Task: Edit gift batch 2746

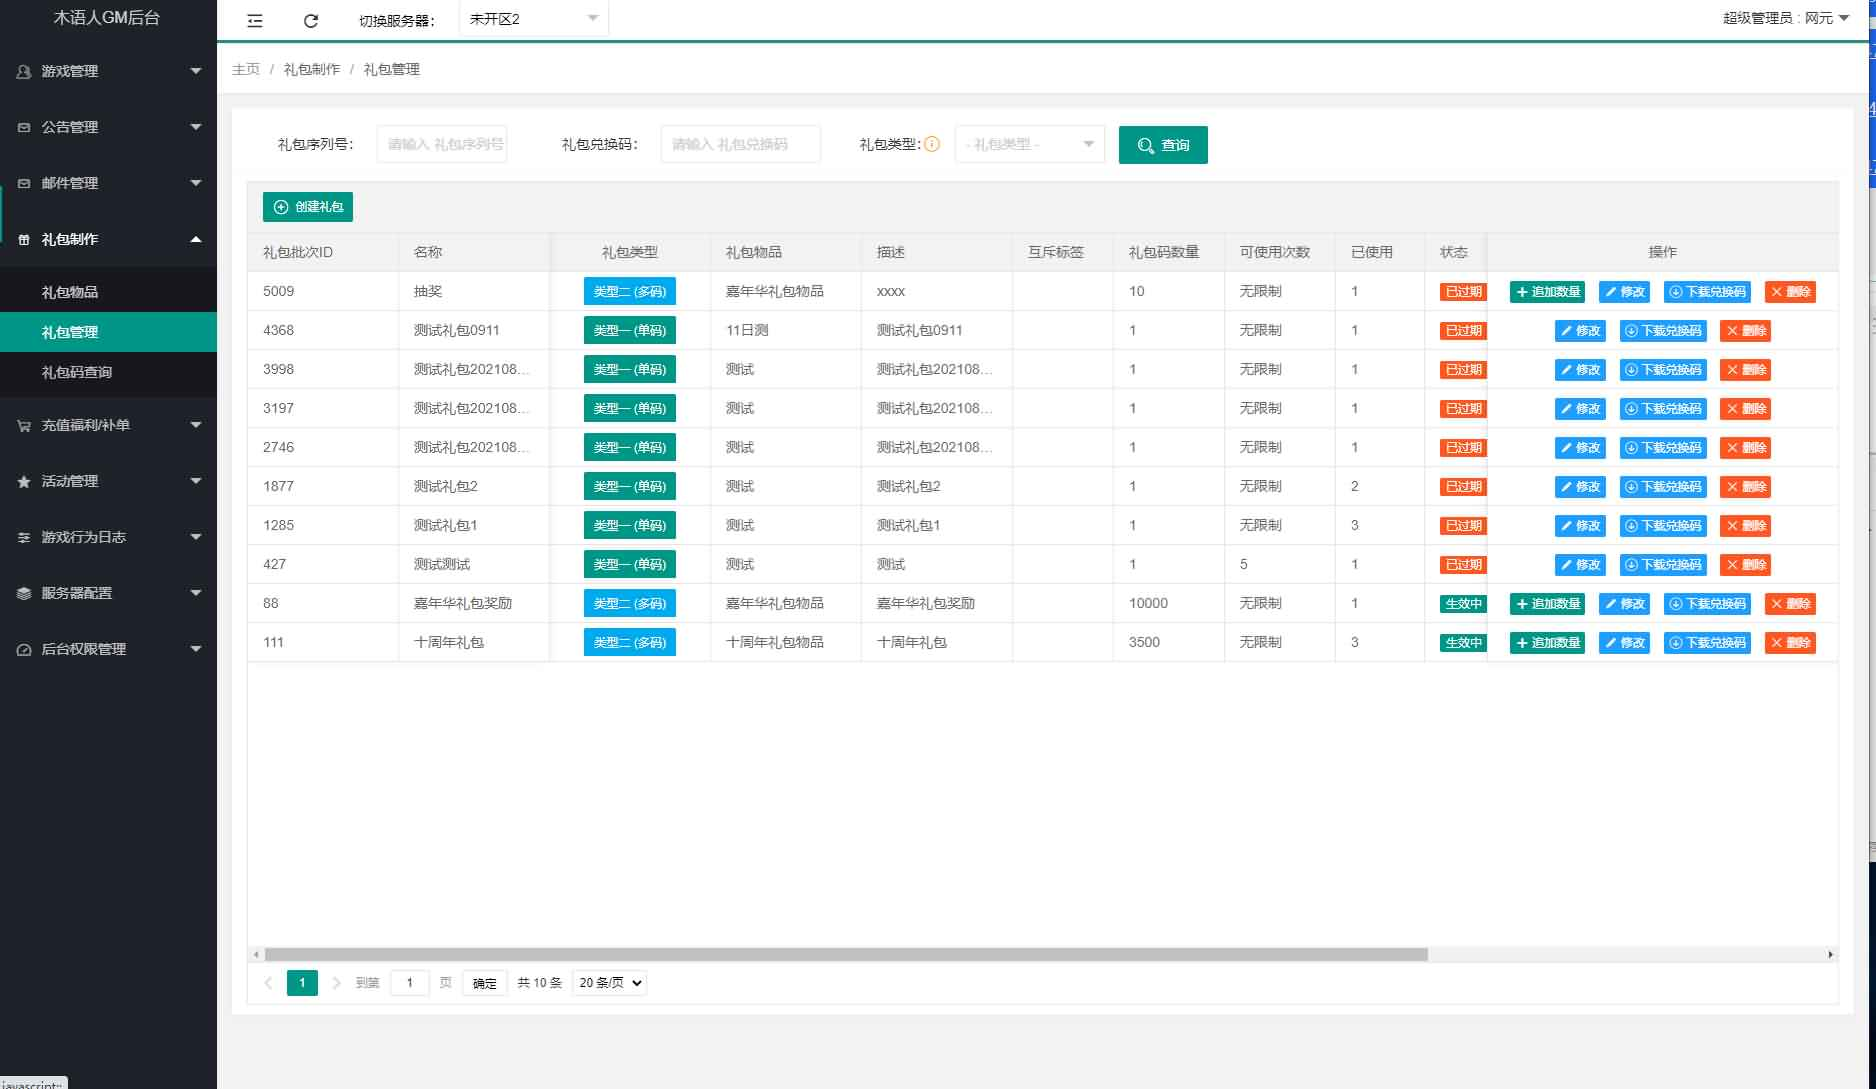Action: tap(1580, 448)
